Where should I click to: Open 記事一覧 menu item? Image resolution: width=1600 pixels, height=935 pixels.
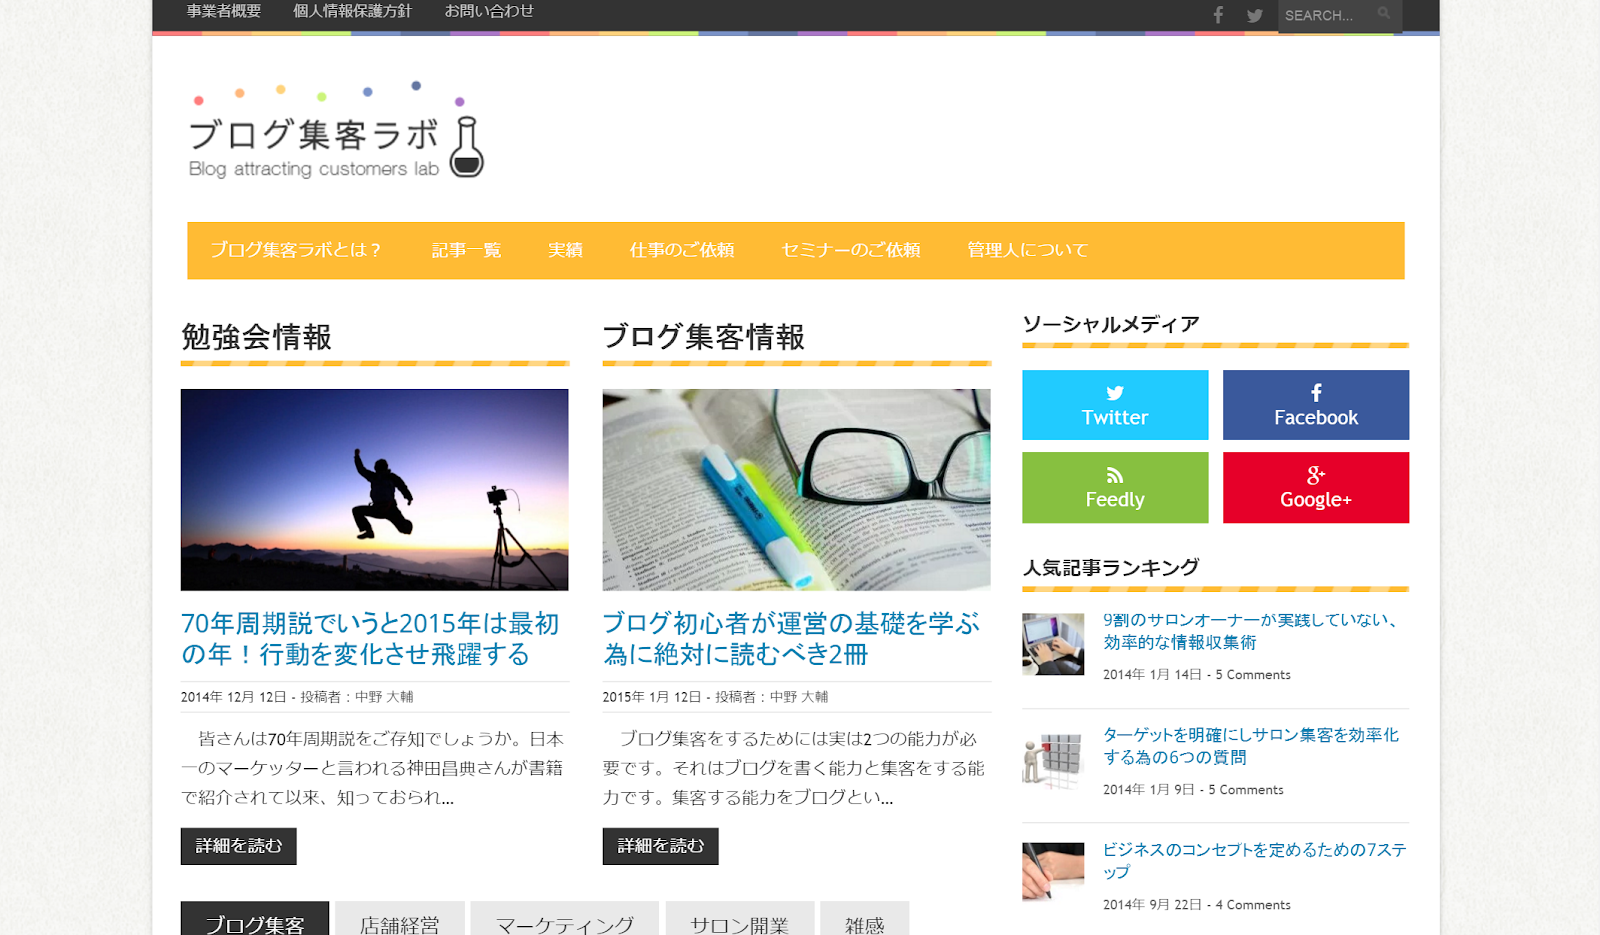(466, 250)
